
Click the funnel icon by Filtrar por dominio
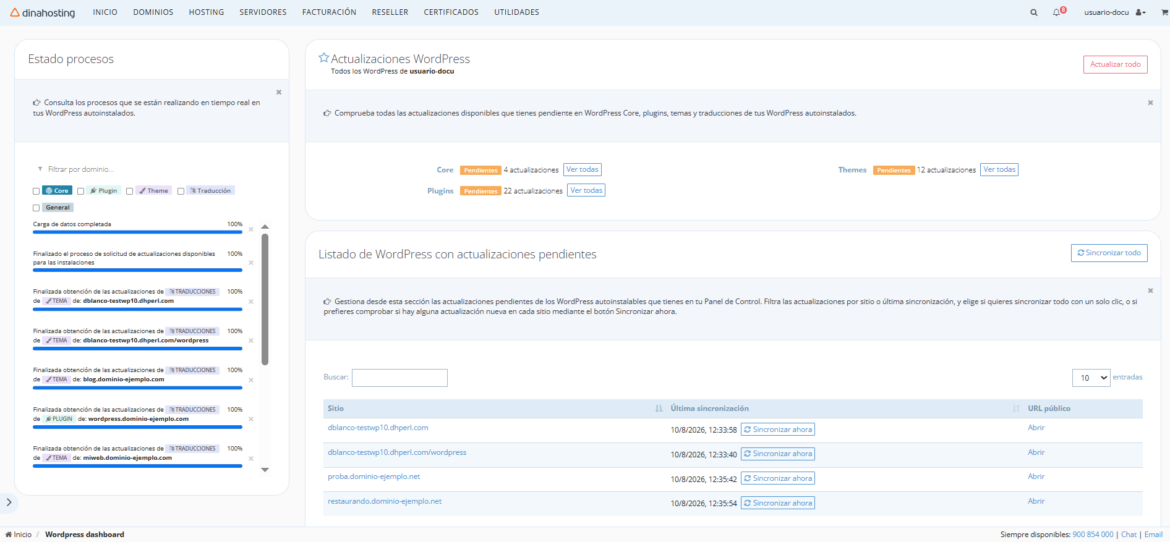click(40, 169)
